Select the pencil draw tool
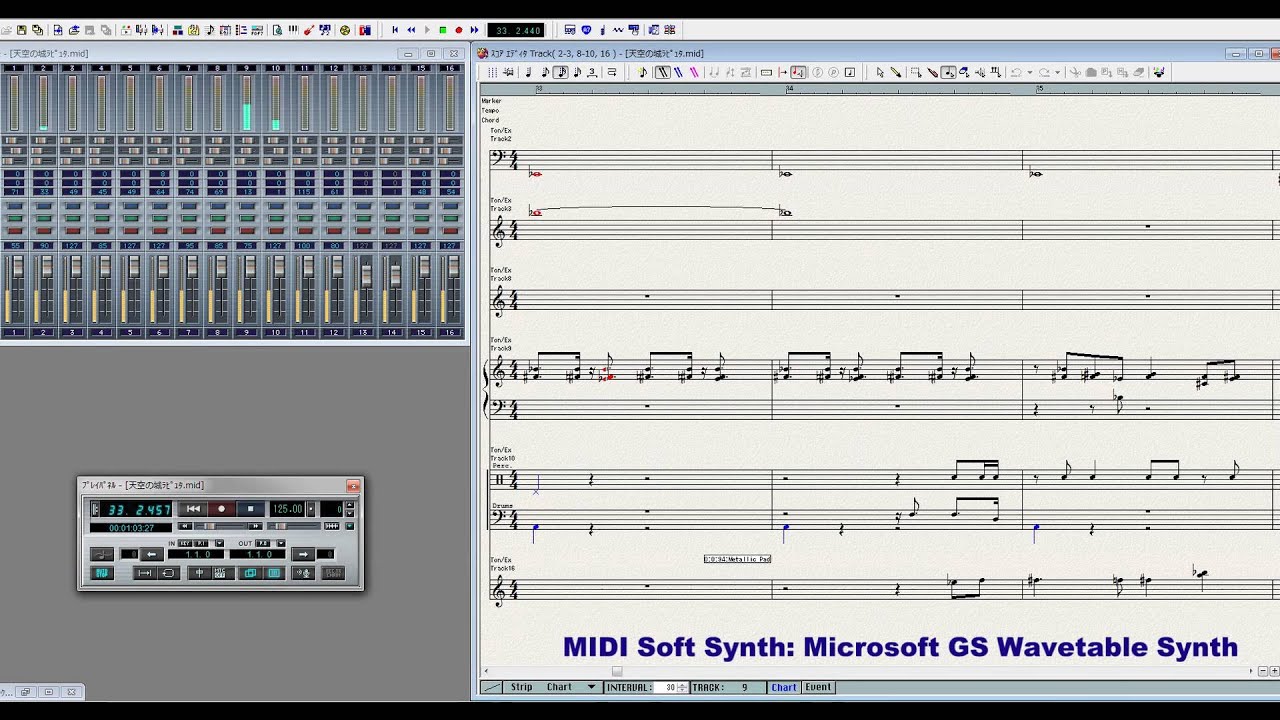The height and width of the screenshot is (720, 1280). 896,72
